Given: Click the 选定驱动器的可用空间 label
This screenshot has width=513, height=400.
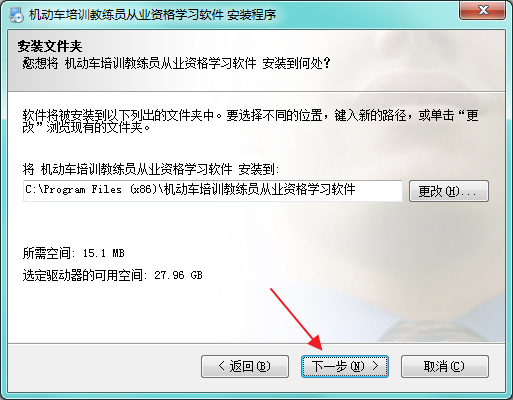Looking at the screenshot, I should pos(83,275).
